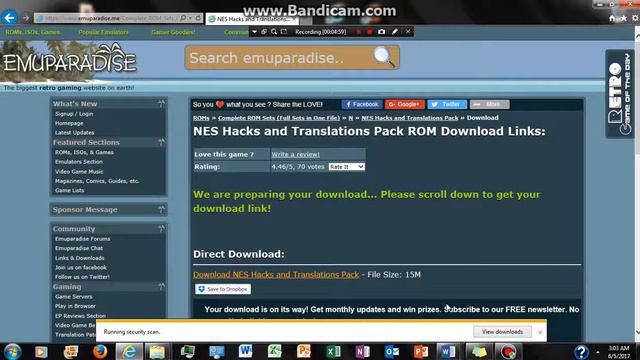The height and width of the screenshot is (360, 640).
Task: Share on Twitter
Action: [447, 104]
